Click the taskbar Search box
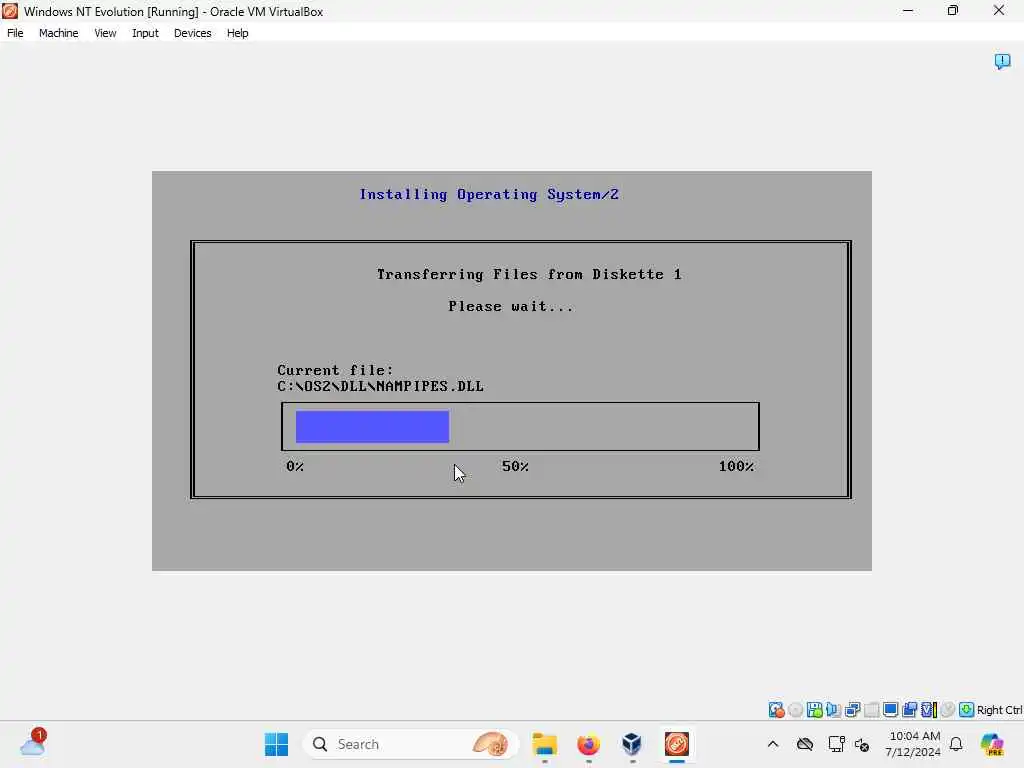This screenshot has height=768, width=1024. click(x=411, y=744)
